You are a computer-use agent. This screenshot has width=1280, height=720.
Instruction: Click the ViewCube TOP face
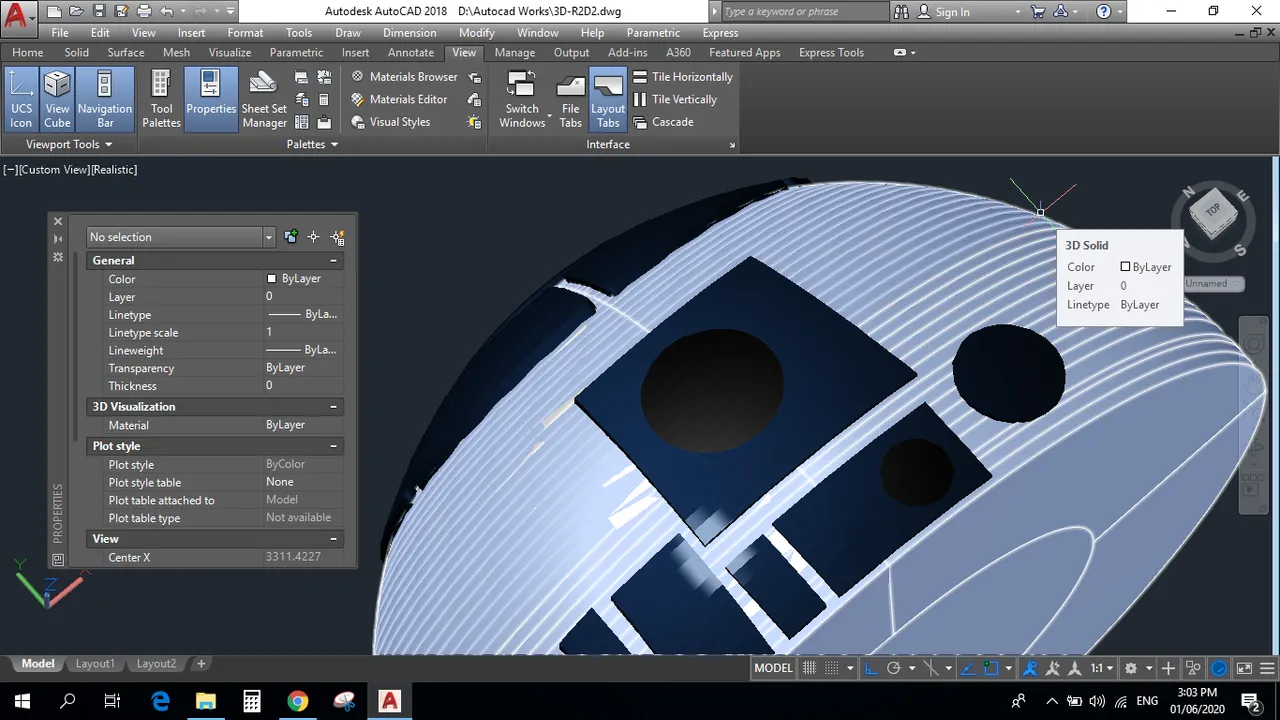point(1213,211)
